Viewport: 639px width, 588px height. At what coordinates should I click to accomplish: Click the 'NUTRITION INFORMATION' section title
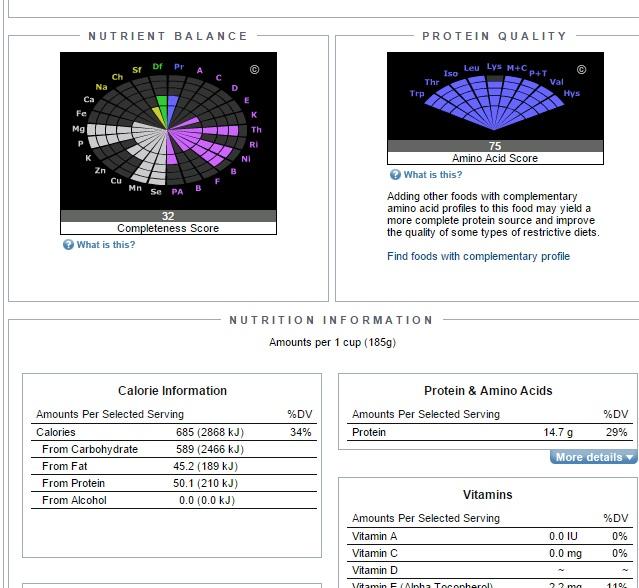pyautogui.click(x=331, y=320)
